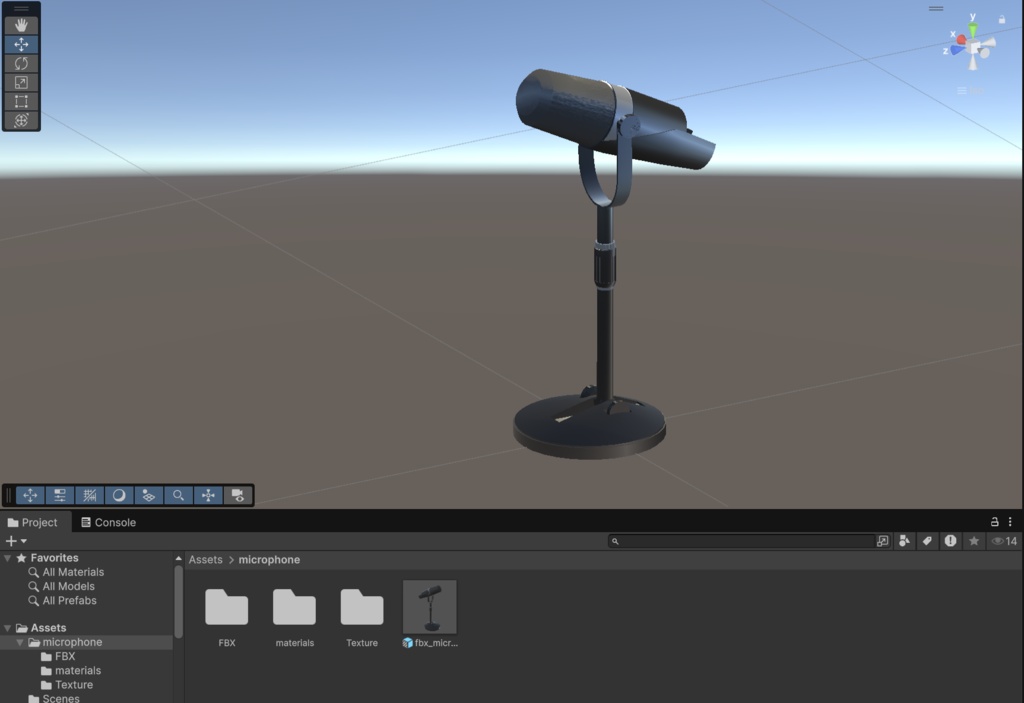Open search in new window icon
Screen dimensions: 1024x703
point(882,541)
